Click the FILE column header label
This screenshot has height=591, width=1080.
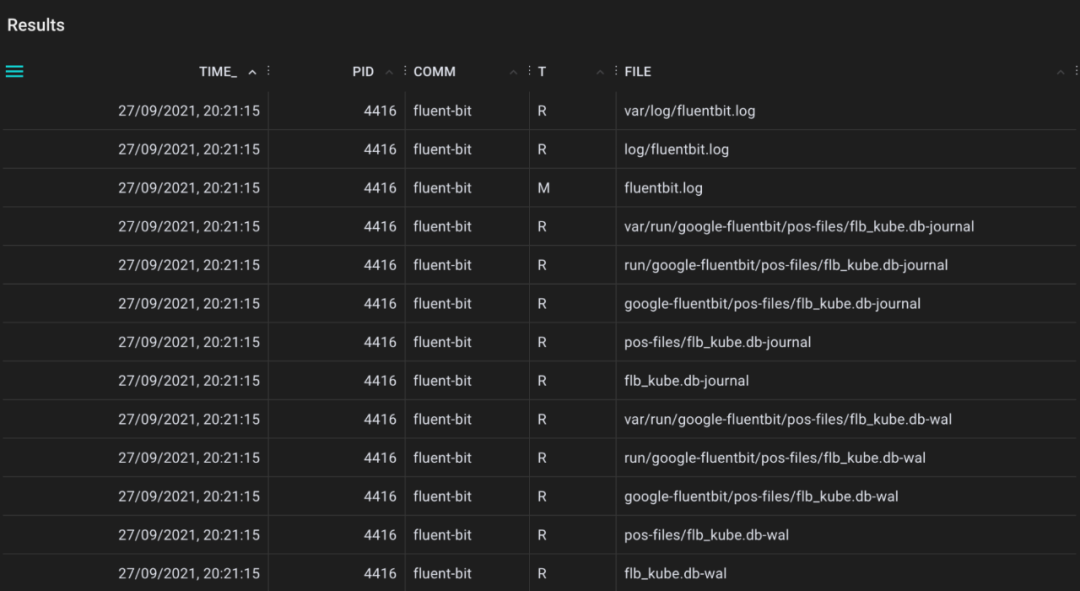[x=638, y=72]
